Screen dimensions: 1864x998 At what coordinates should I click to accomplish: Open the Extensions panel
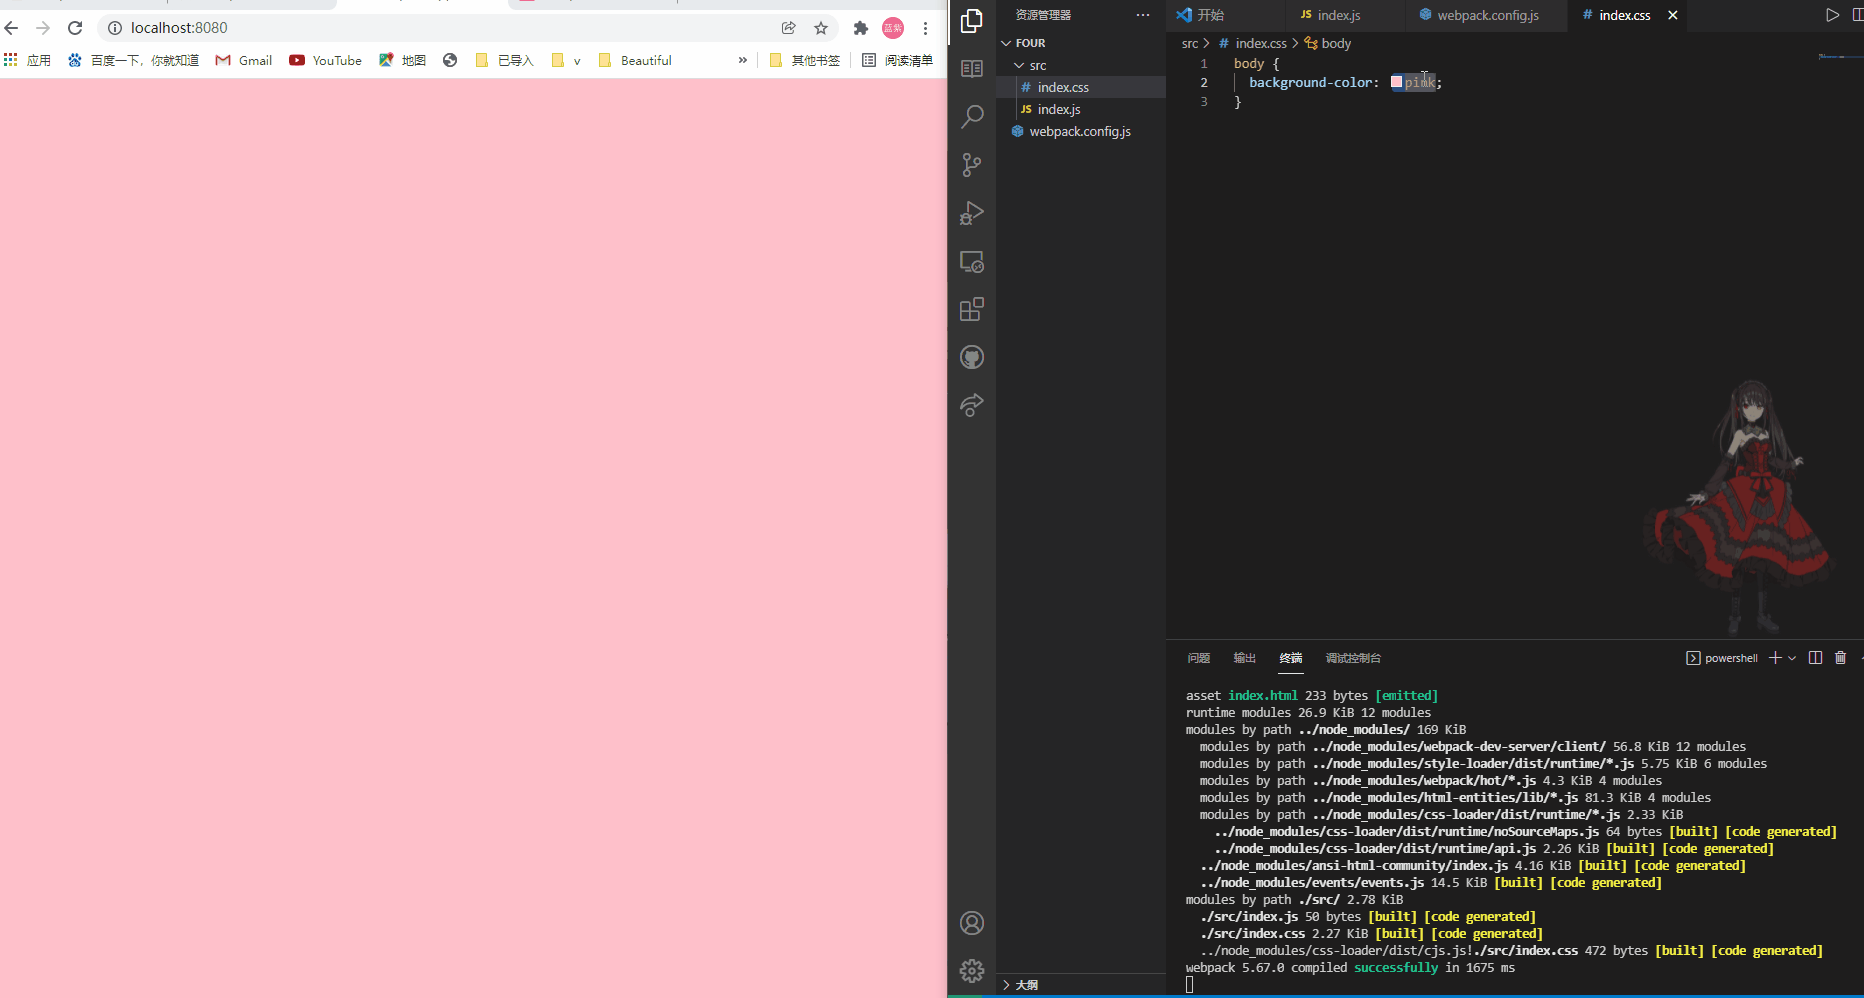click(971, 309)
